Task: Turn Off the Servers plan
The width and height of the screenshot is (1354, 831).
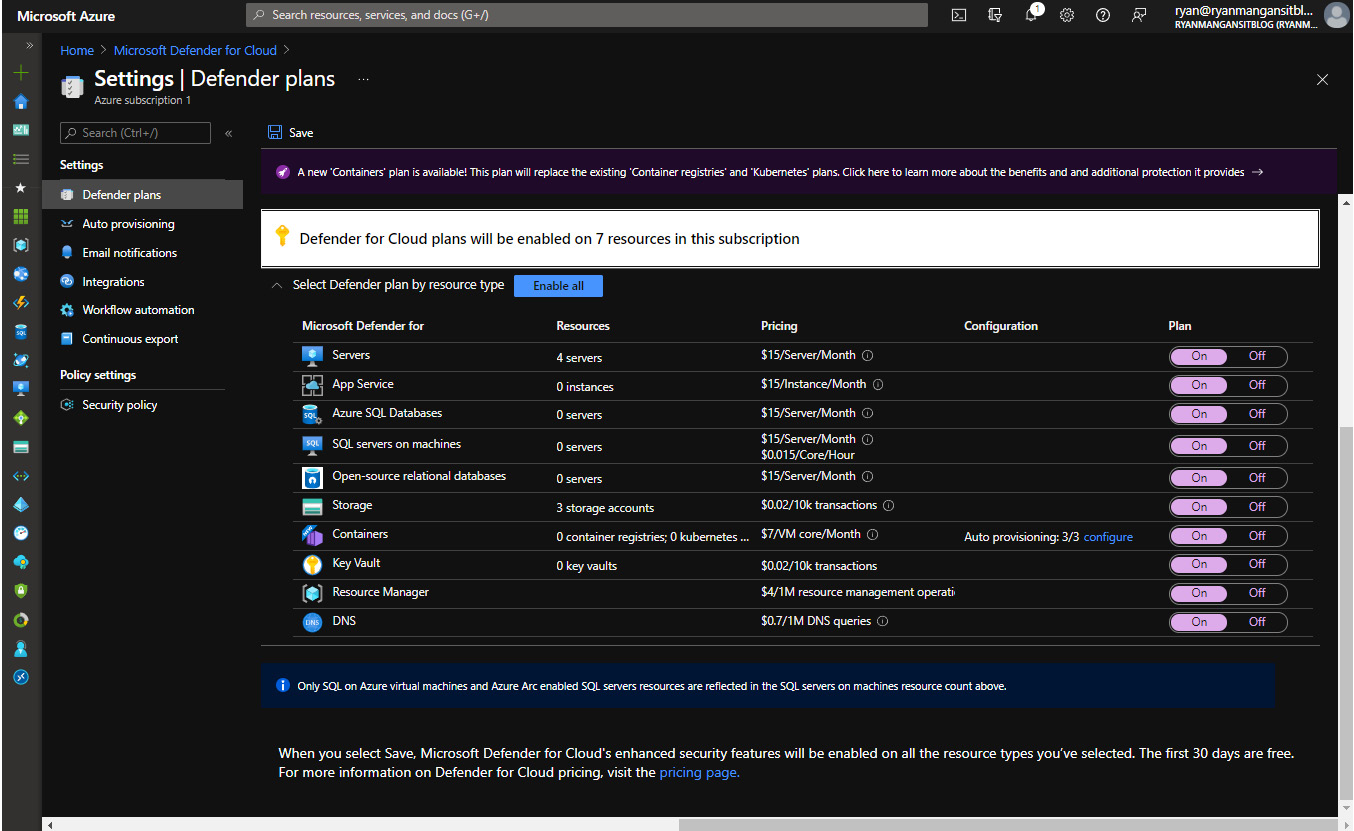Action: coord(1257,356)
